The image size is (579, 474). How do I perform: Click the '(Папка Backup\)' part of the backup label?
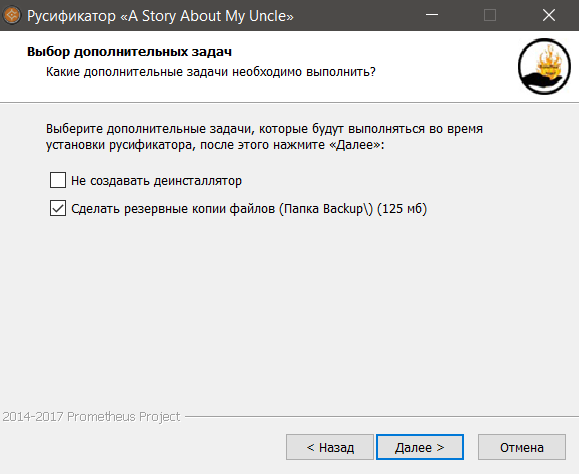(326, 209)
